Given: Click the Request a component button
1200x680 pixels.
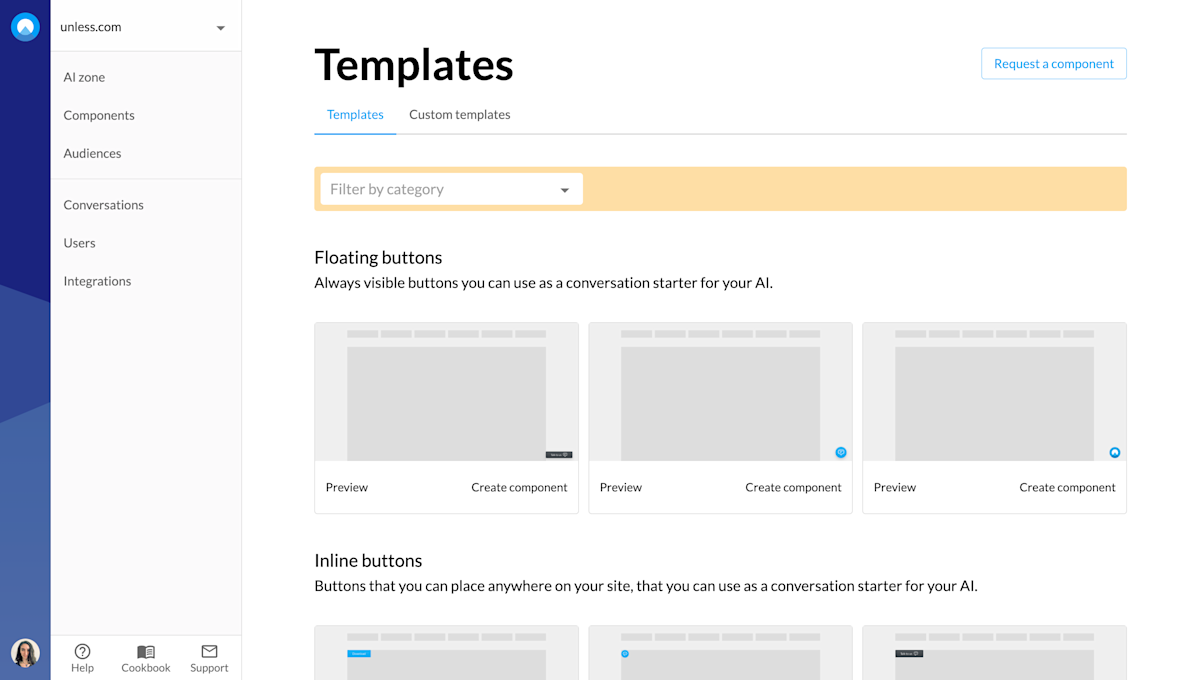Looking at the screenshot, I should (x=1053, y=62).
